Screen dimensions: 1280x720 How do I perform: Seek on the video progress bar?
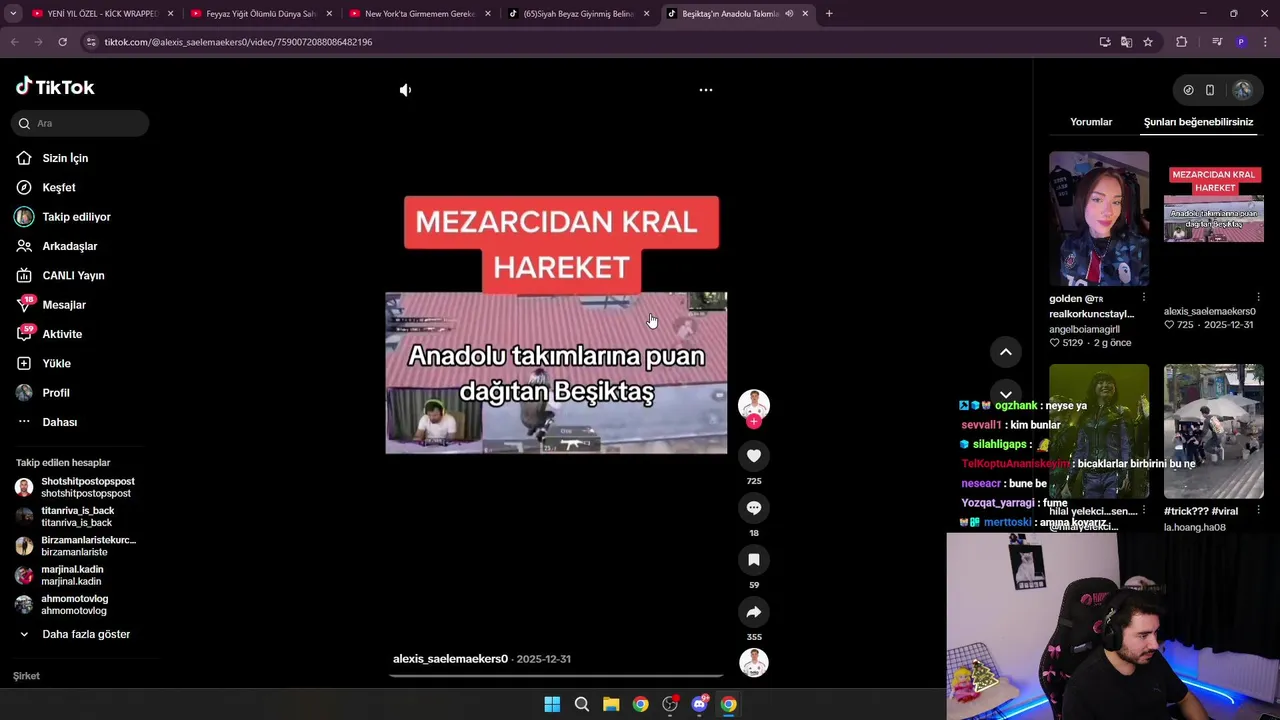pos(556,676)
